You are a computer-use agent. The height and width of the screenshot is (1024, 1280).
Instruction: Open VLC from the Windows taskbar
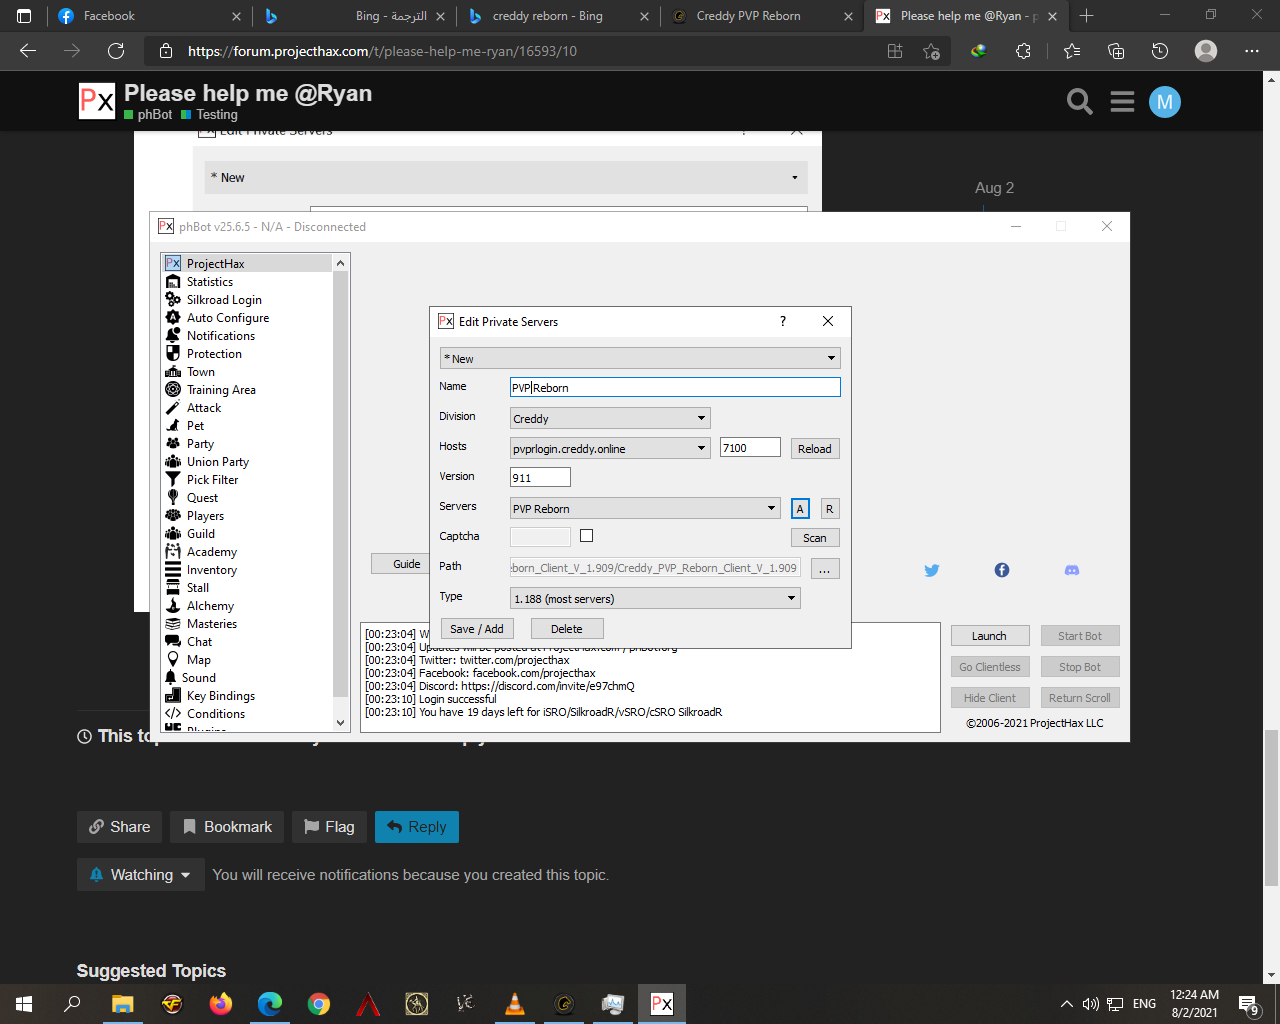coord(515,1003)
